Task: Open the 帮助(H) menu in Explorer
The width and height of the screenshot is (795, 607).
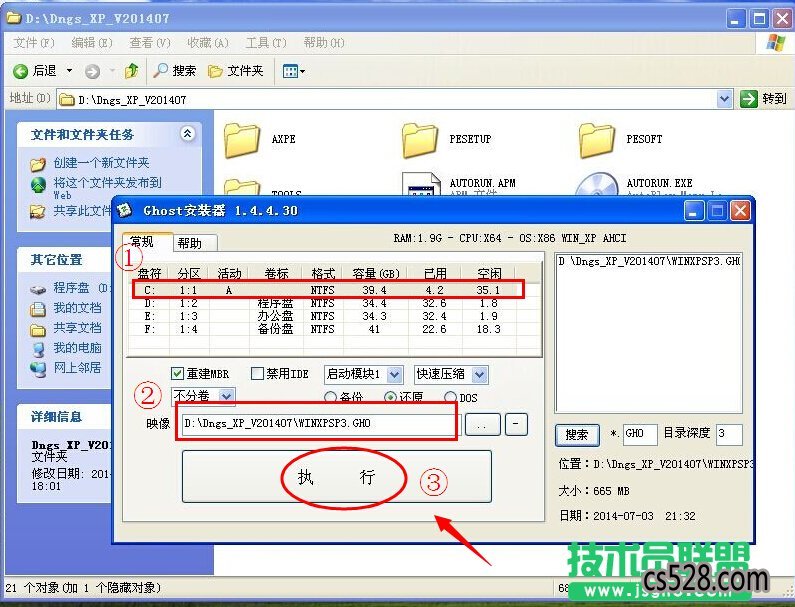Action: coord(324,43)
